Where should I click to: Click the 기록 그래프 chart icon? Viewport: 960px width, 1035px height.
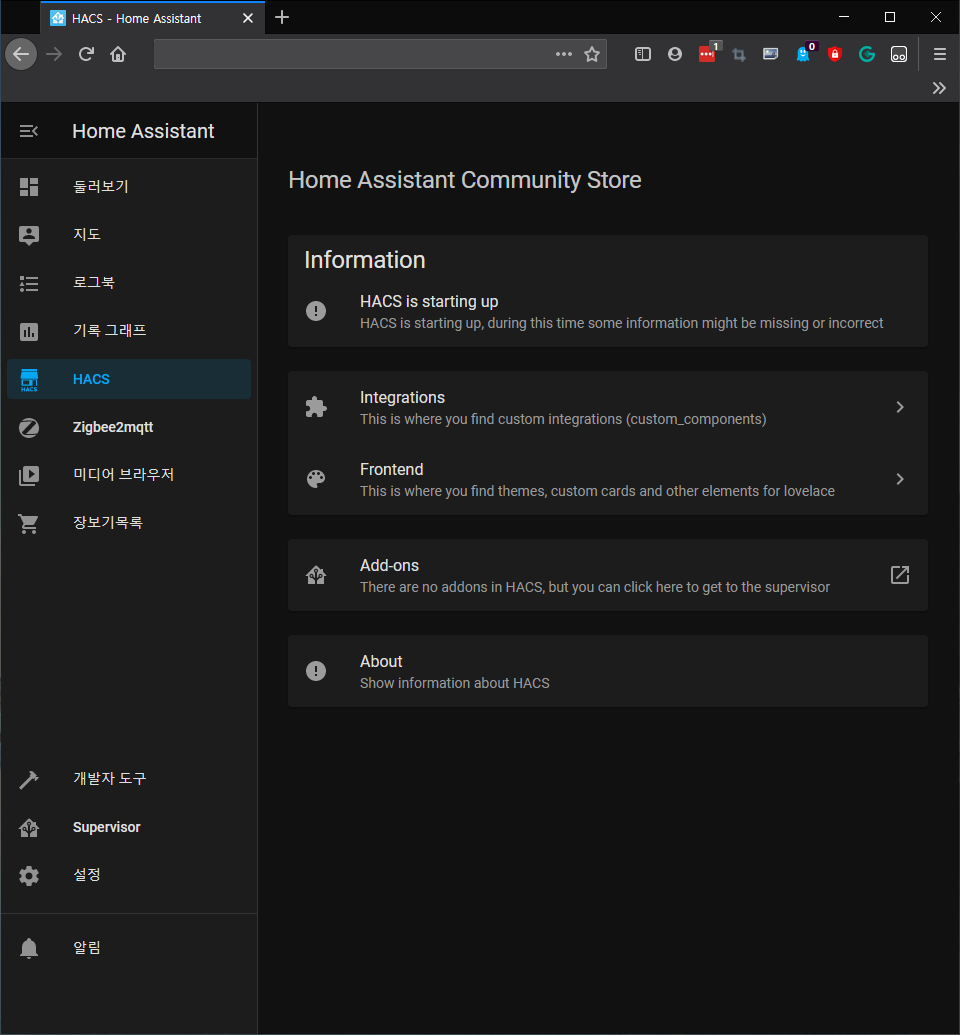tap(29, 331)
